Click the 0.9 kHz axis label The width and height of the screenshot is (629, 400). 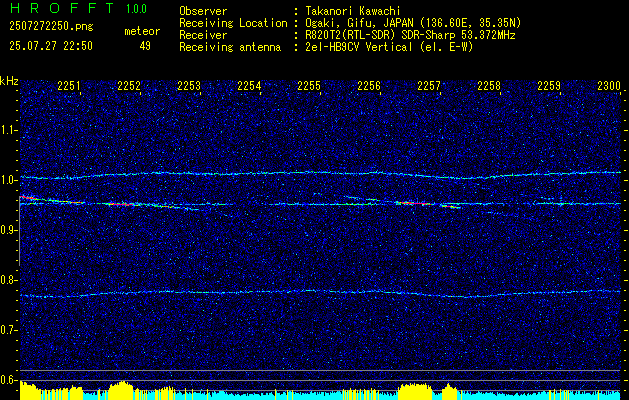9,230
